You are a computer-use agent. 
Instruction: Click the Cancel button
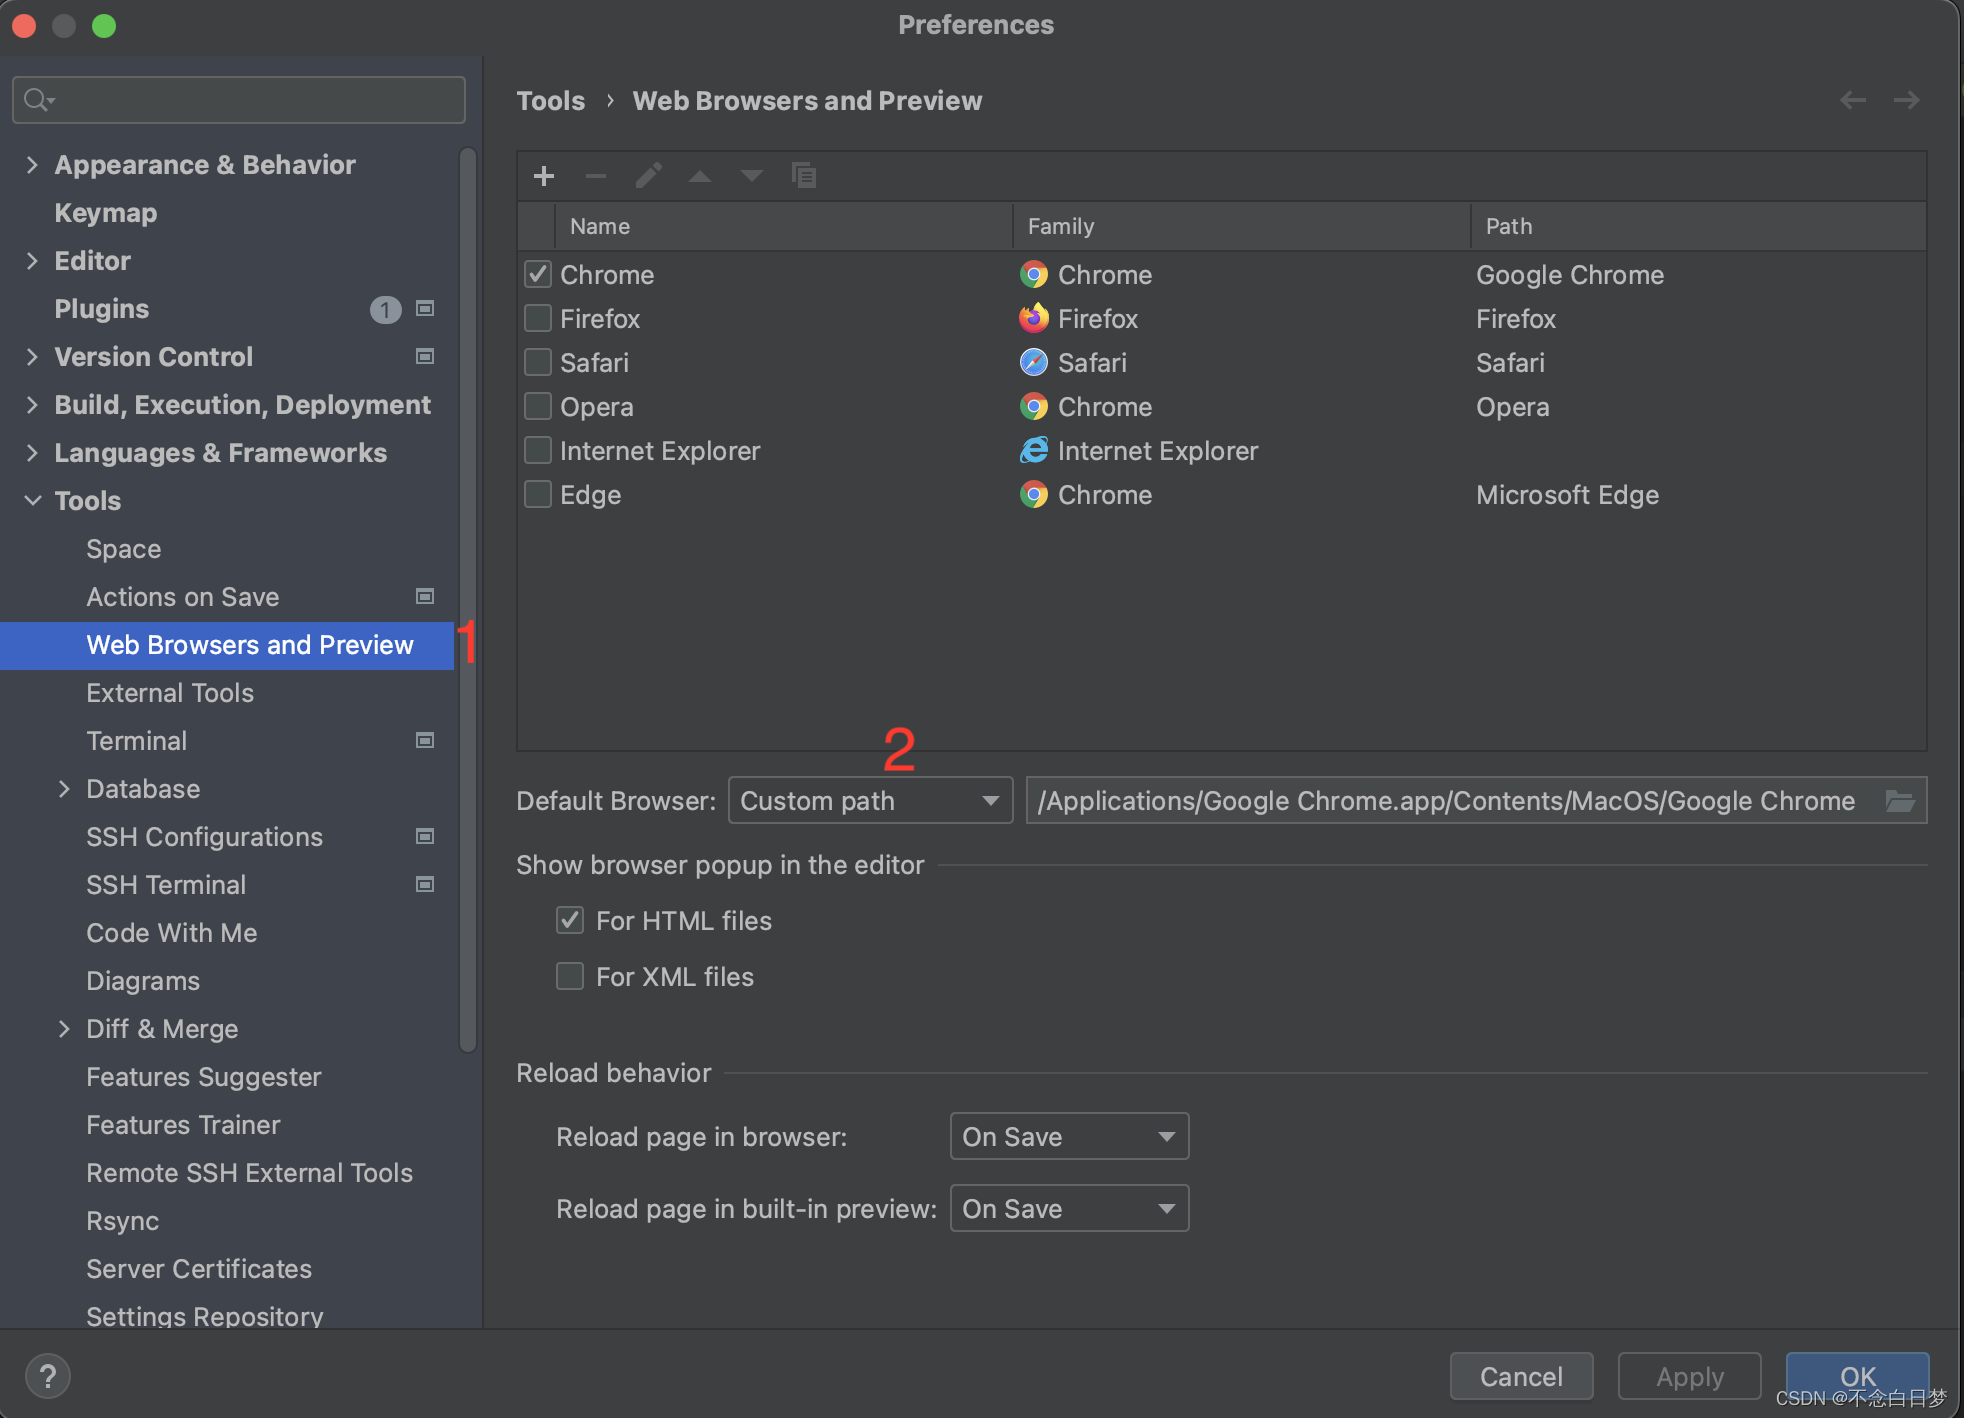coord(1520,1376)
